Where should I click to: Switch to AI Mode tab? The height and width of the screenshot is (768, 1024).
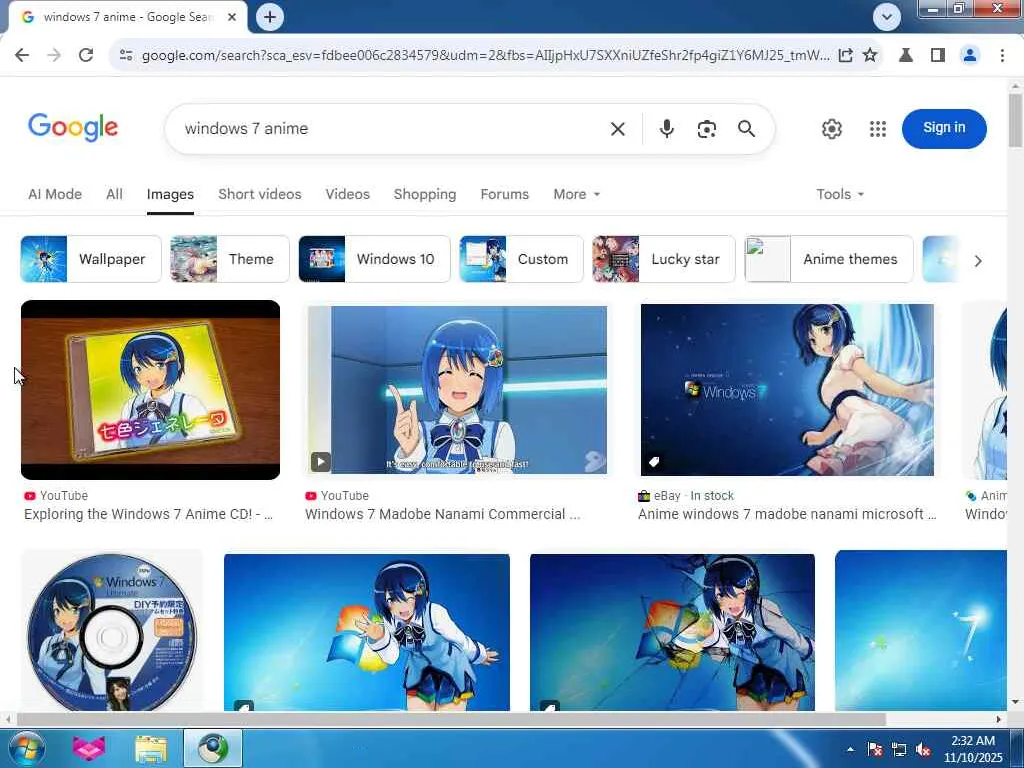coord(55,194)
